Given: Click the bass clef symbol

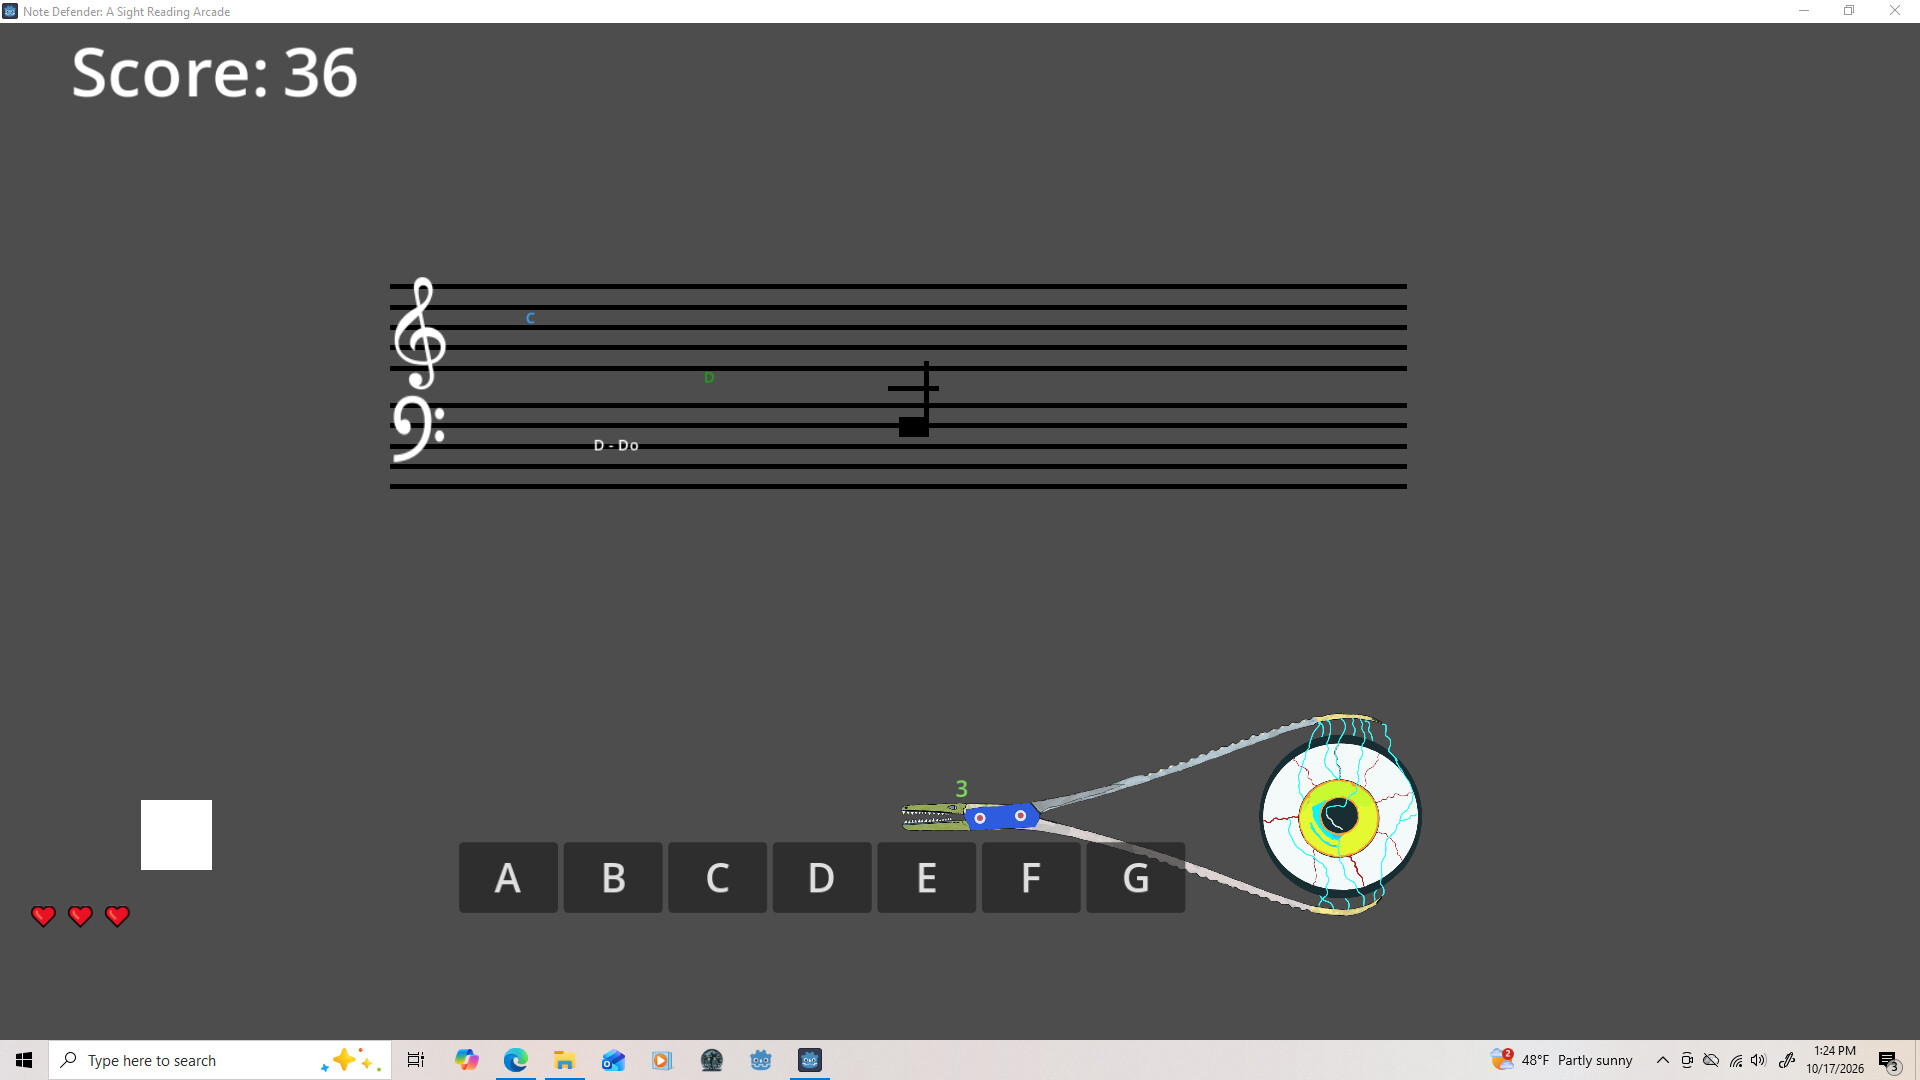Looking at the screenshot, I should click(418, 429).
